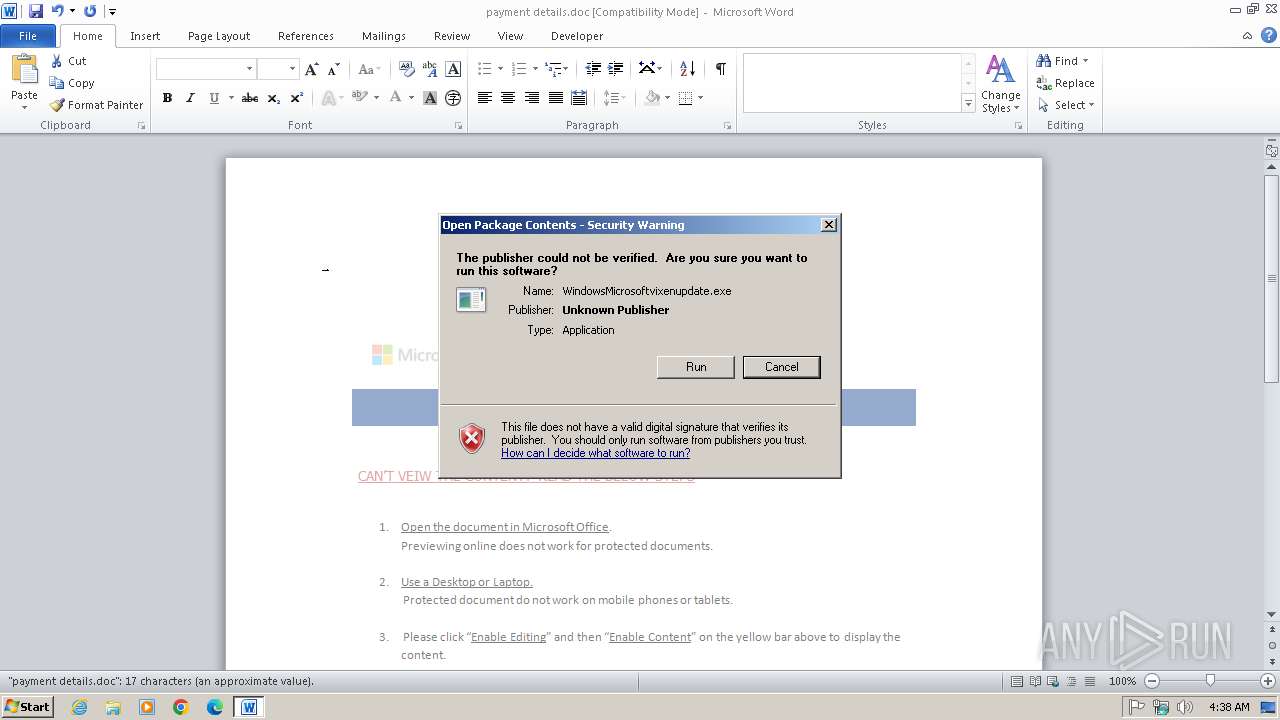
Task: Open the Change Case dropdown
Action: (368, 69)
